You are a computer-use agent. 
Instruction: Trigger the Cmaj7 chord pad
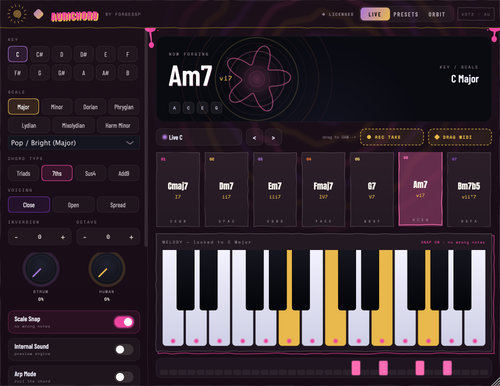[178, 190]
